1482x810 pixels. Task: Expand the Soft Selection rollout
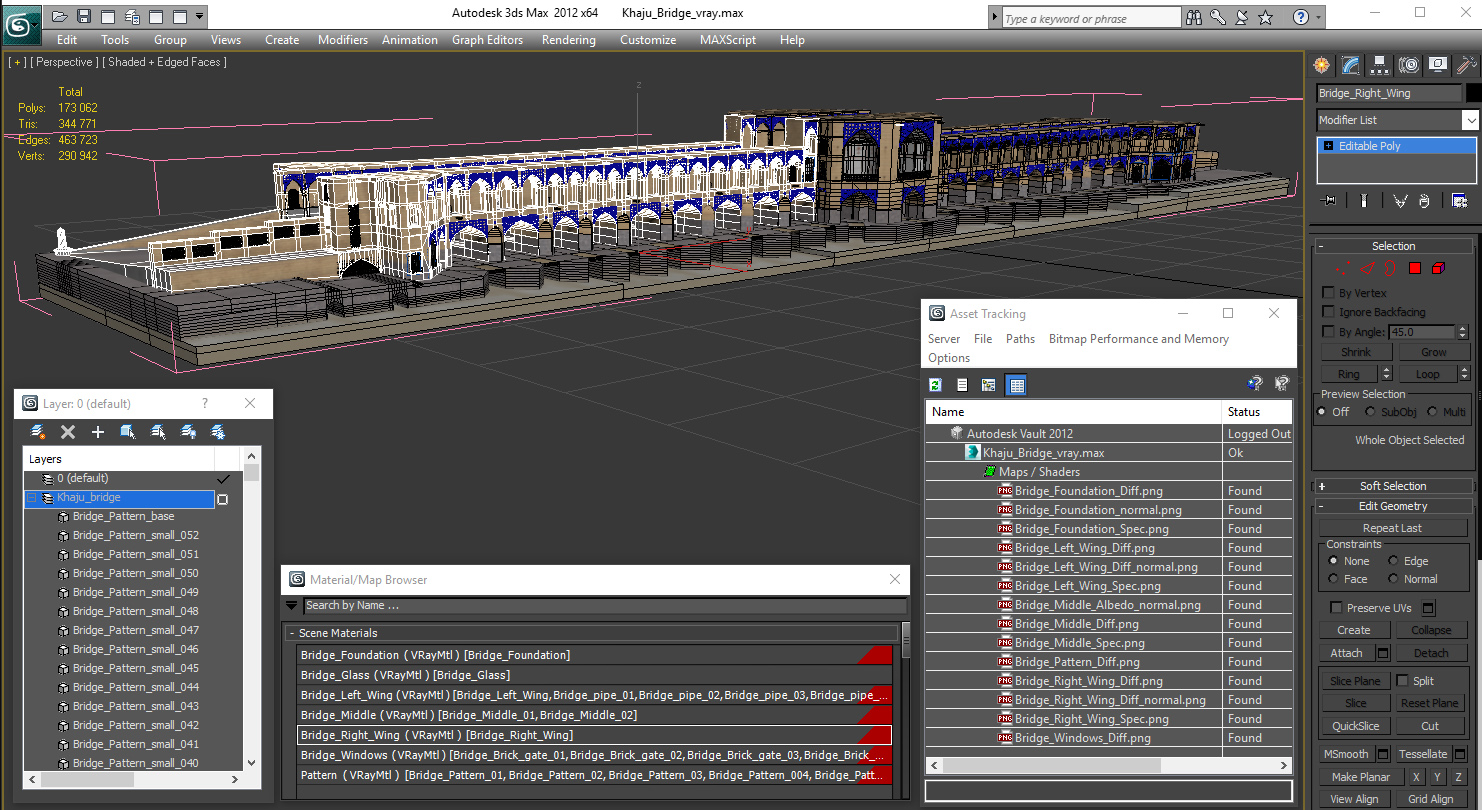1394,486
